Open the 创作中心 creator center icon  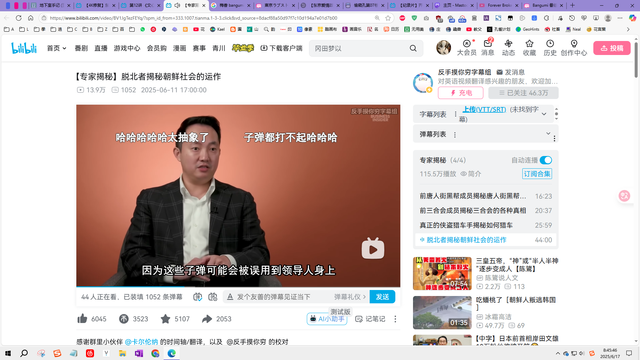pos(573,48)
